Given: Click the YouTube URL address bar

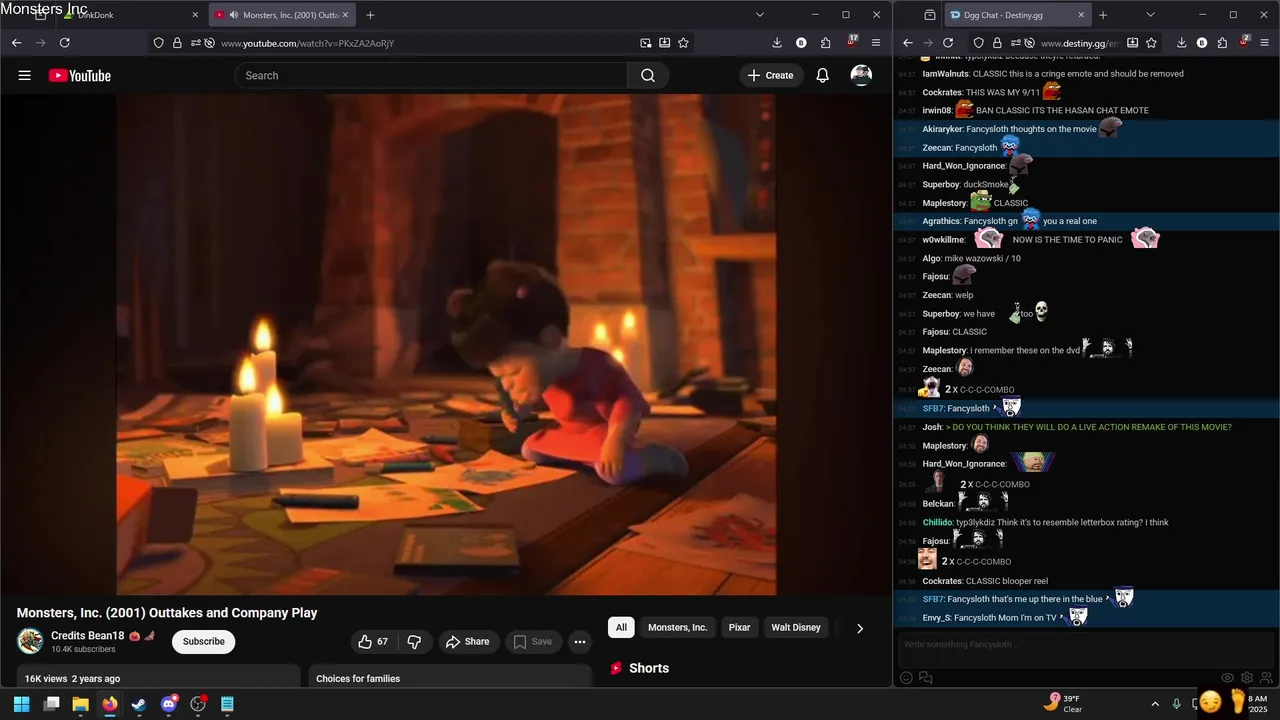Looking at the screenshot, I should tap(420, 43).
